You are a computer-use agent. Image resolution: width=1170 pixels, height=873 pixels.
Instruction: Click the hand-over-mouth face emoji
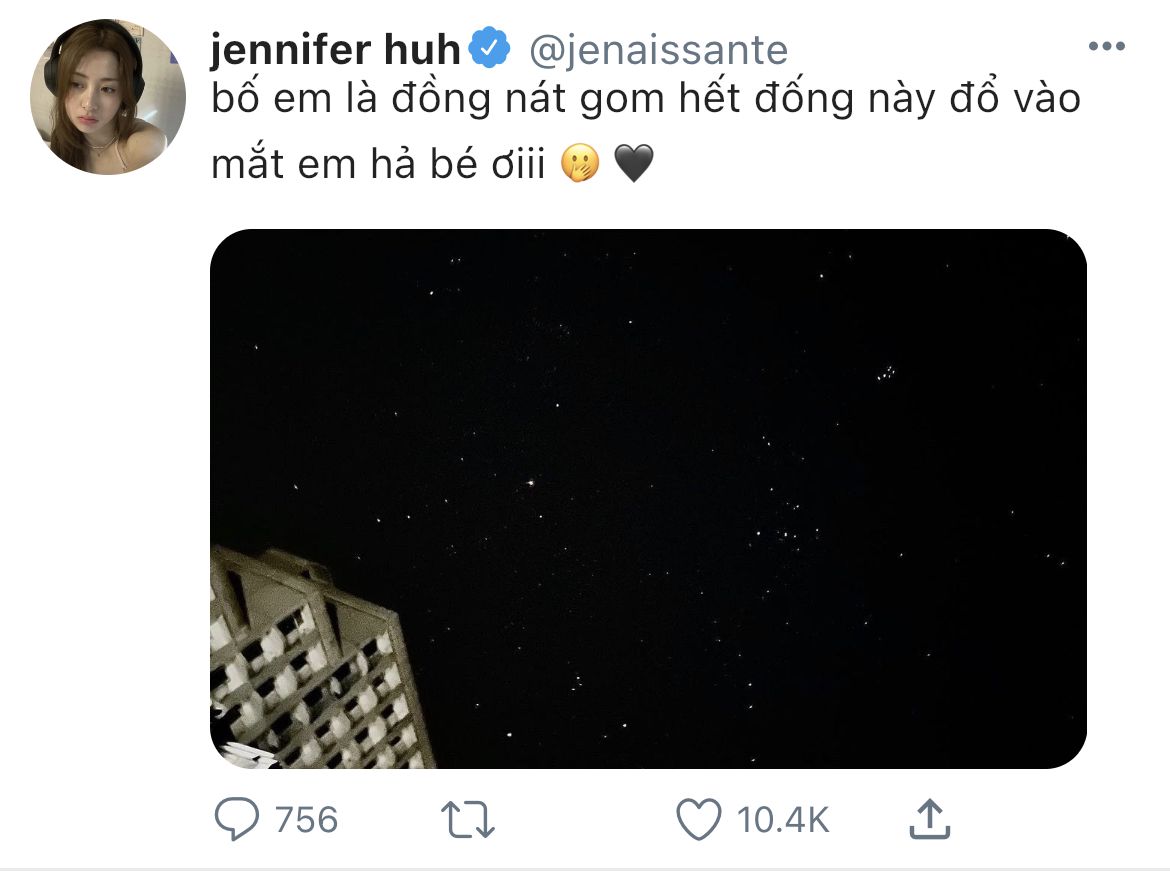point(581,164)
